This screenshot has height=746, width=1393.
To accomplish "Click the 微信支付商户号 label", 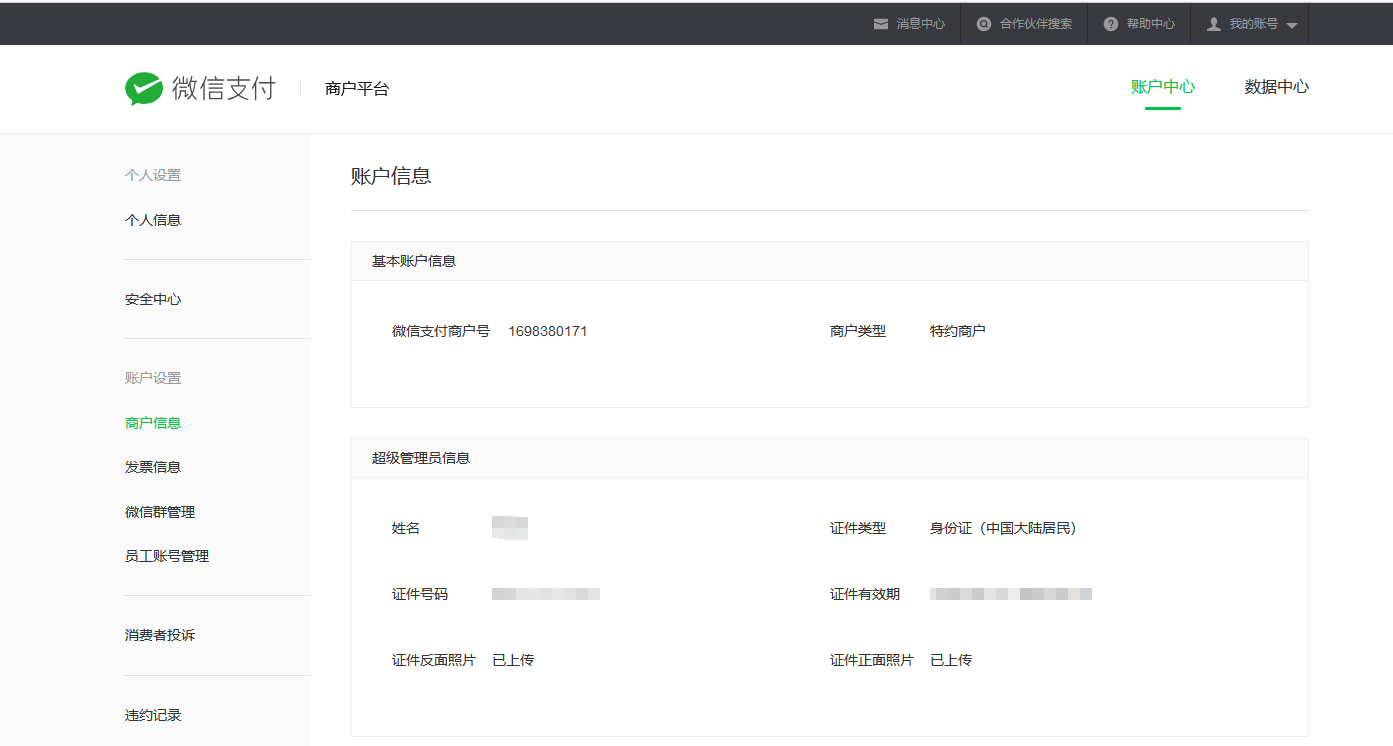I will tap(441, 331).
